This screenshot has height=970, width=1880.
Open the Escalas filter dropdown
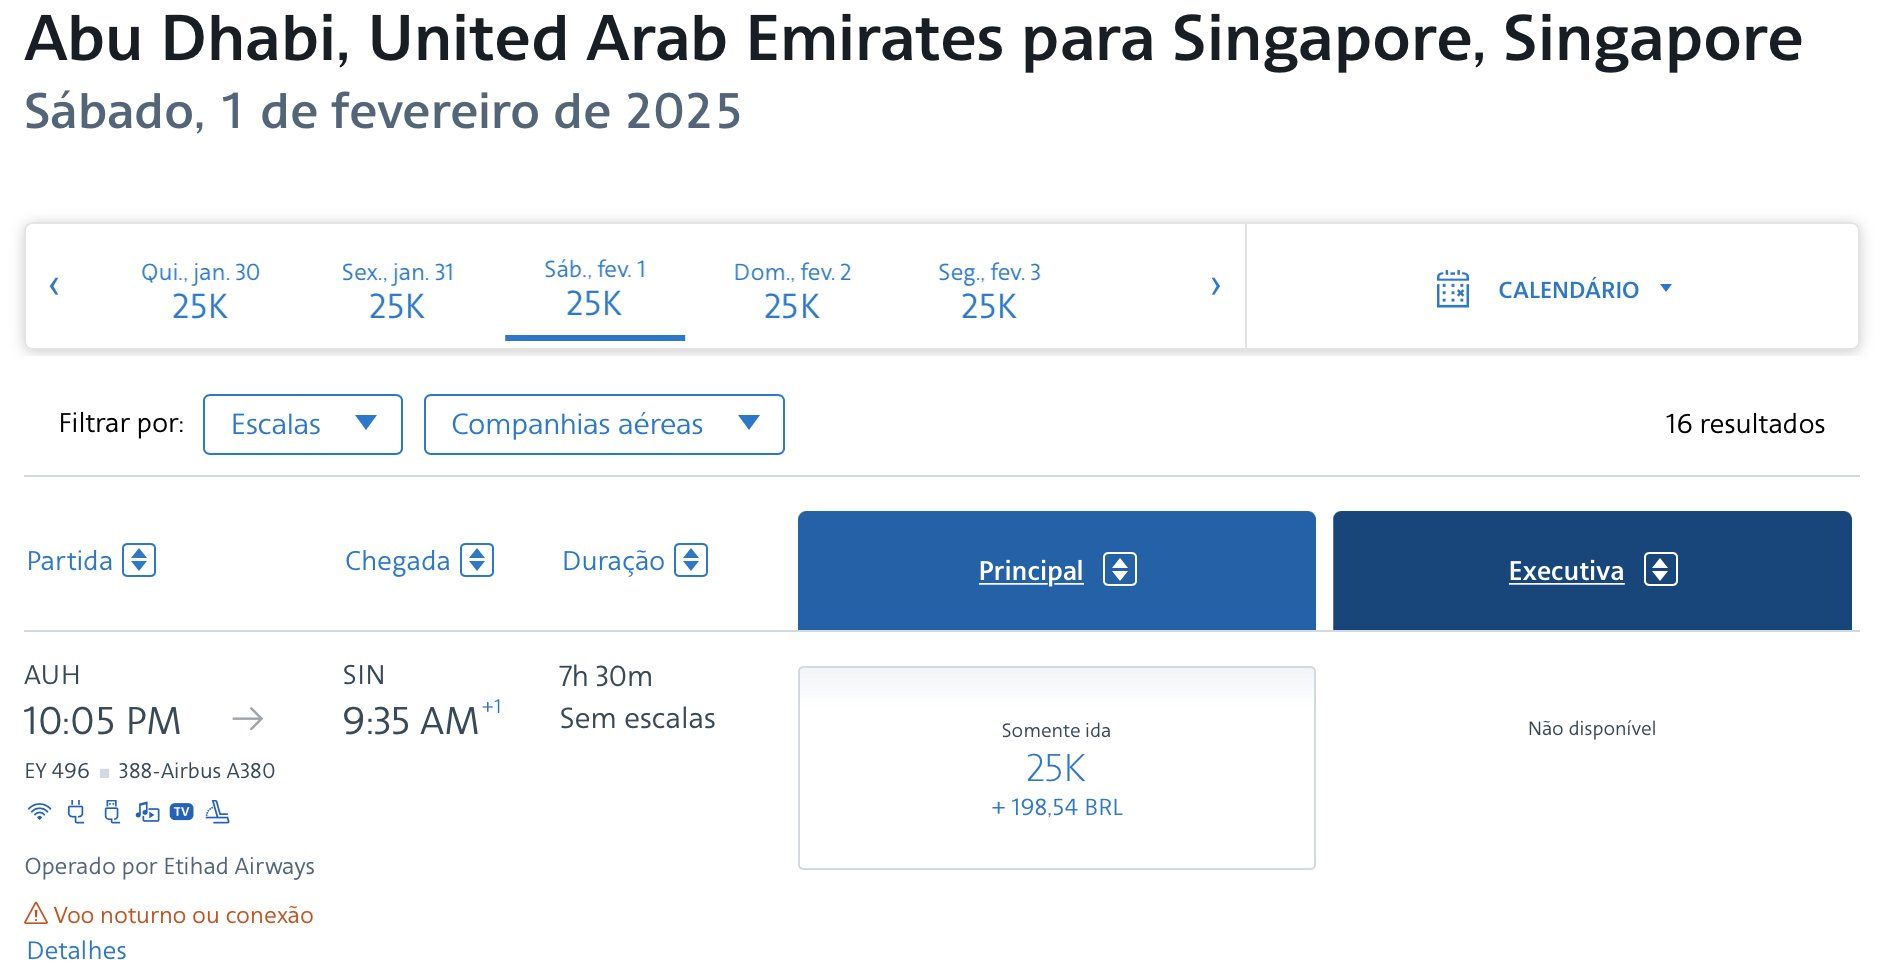click(303, 424)
